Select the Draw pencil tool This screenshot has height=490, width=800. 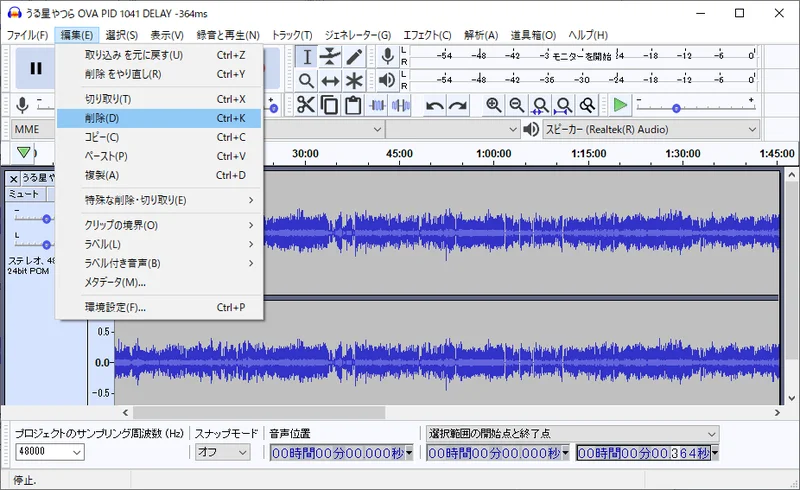[x=354, y=57]
